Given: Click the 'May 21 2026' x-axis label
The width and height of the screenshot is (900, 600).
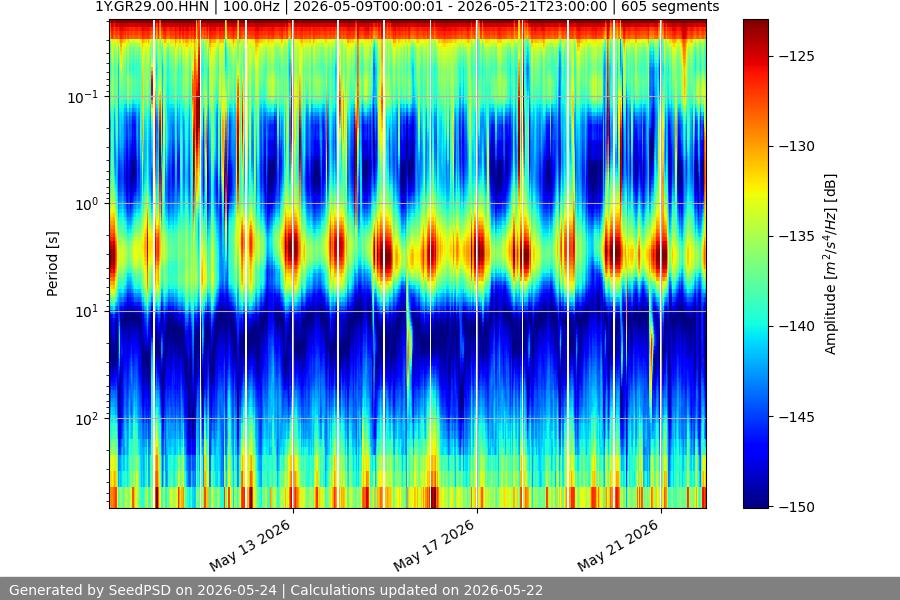Looking at the screenshot, I should [618, 545].
